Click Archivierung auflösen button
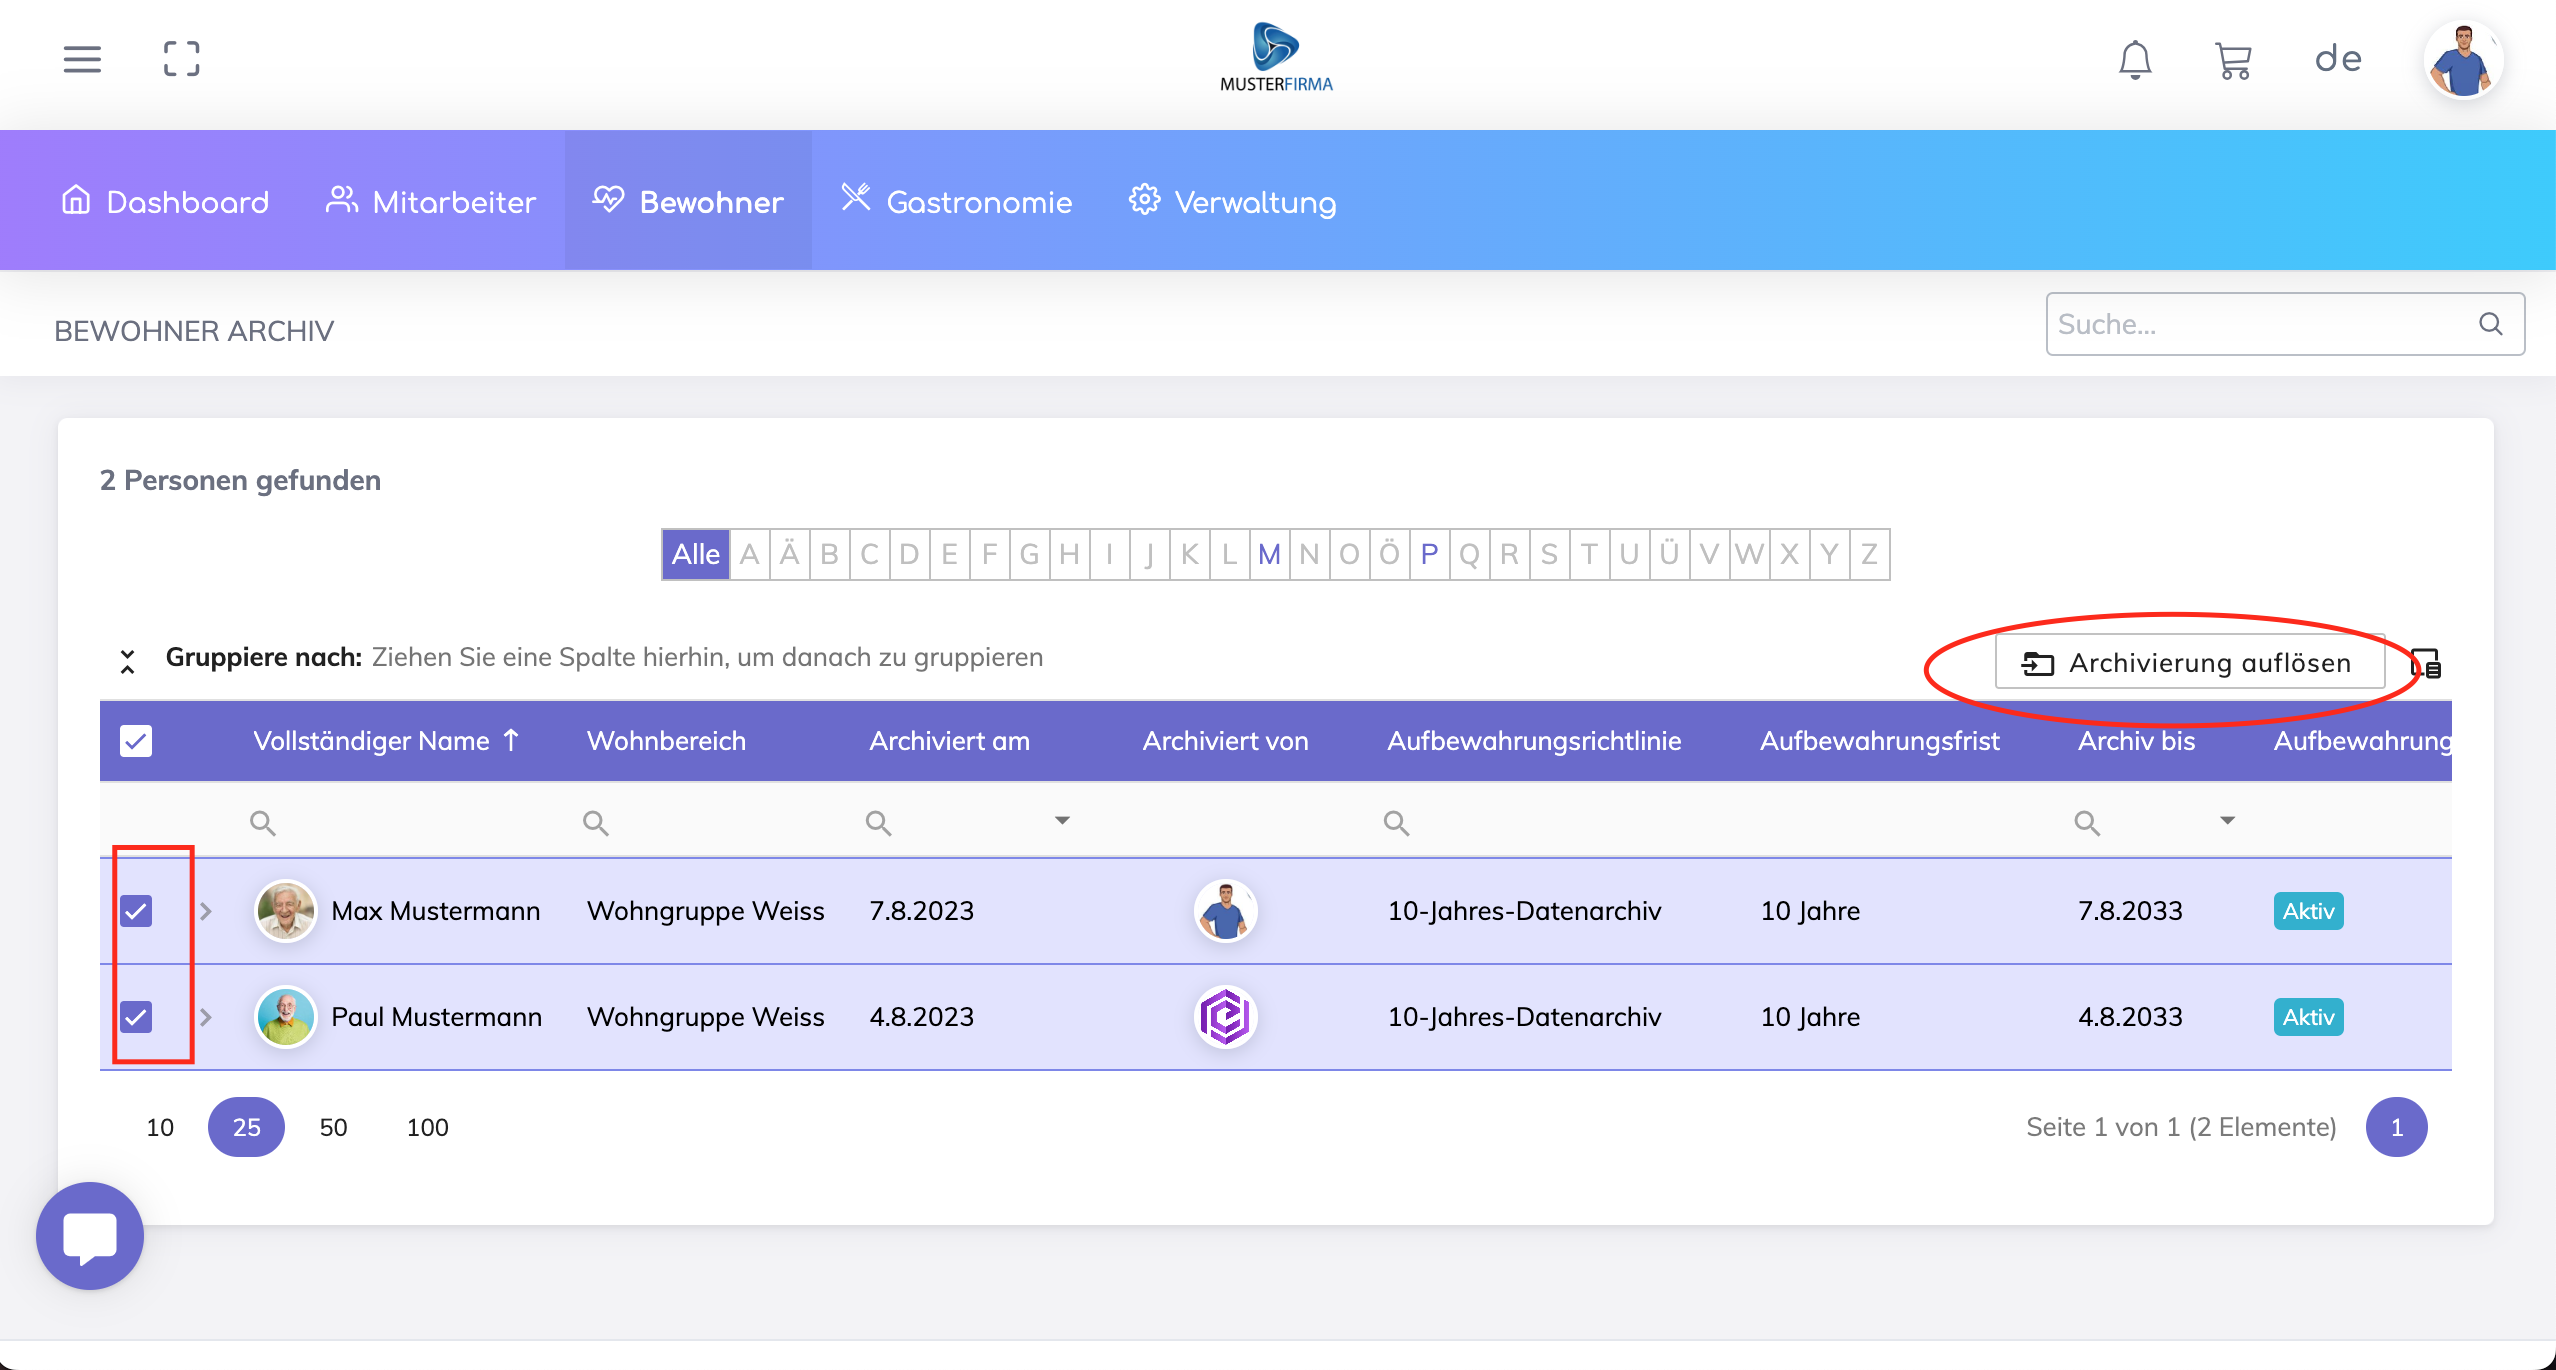 pos(2190,663)
